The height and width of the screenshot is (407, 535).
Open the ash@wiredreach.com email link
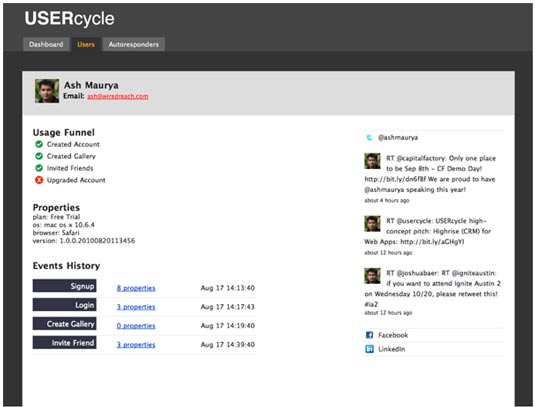[x=118, y=96]
